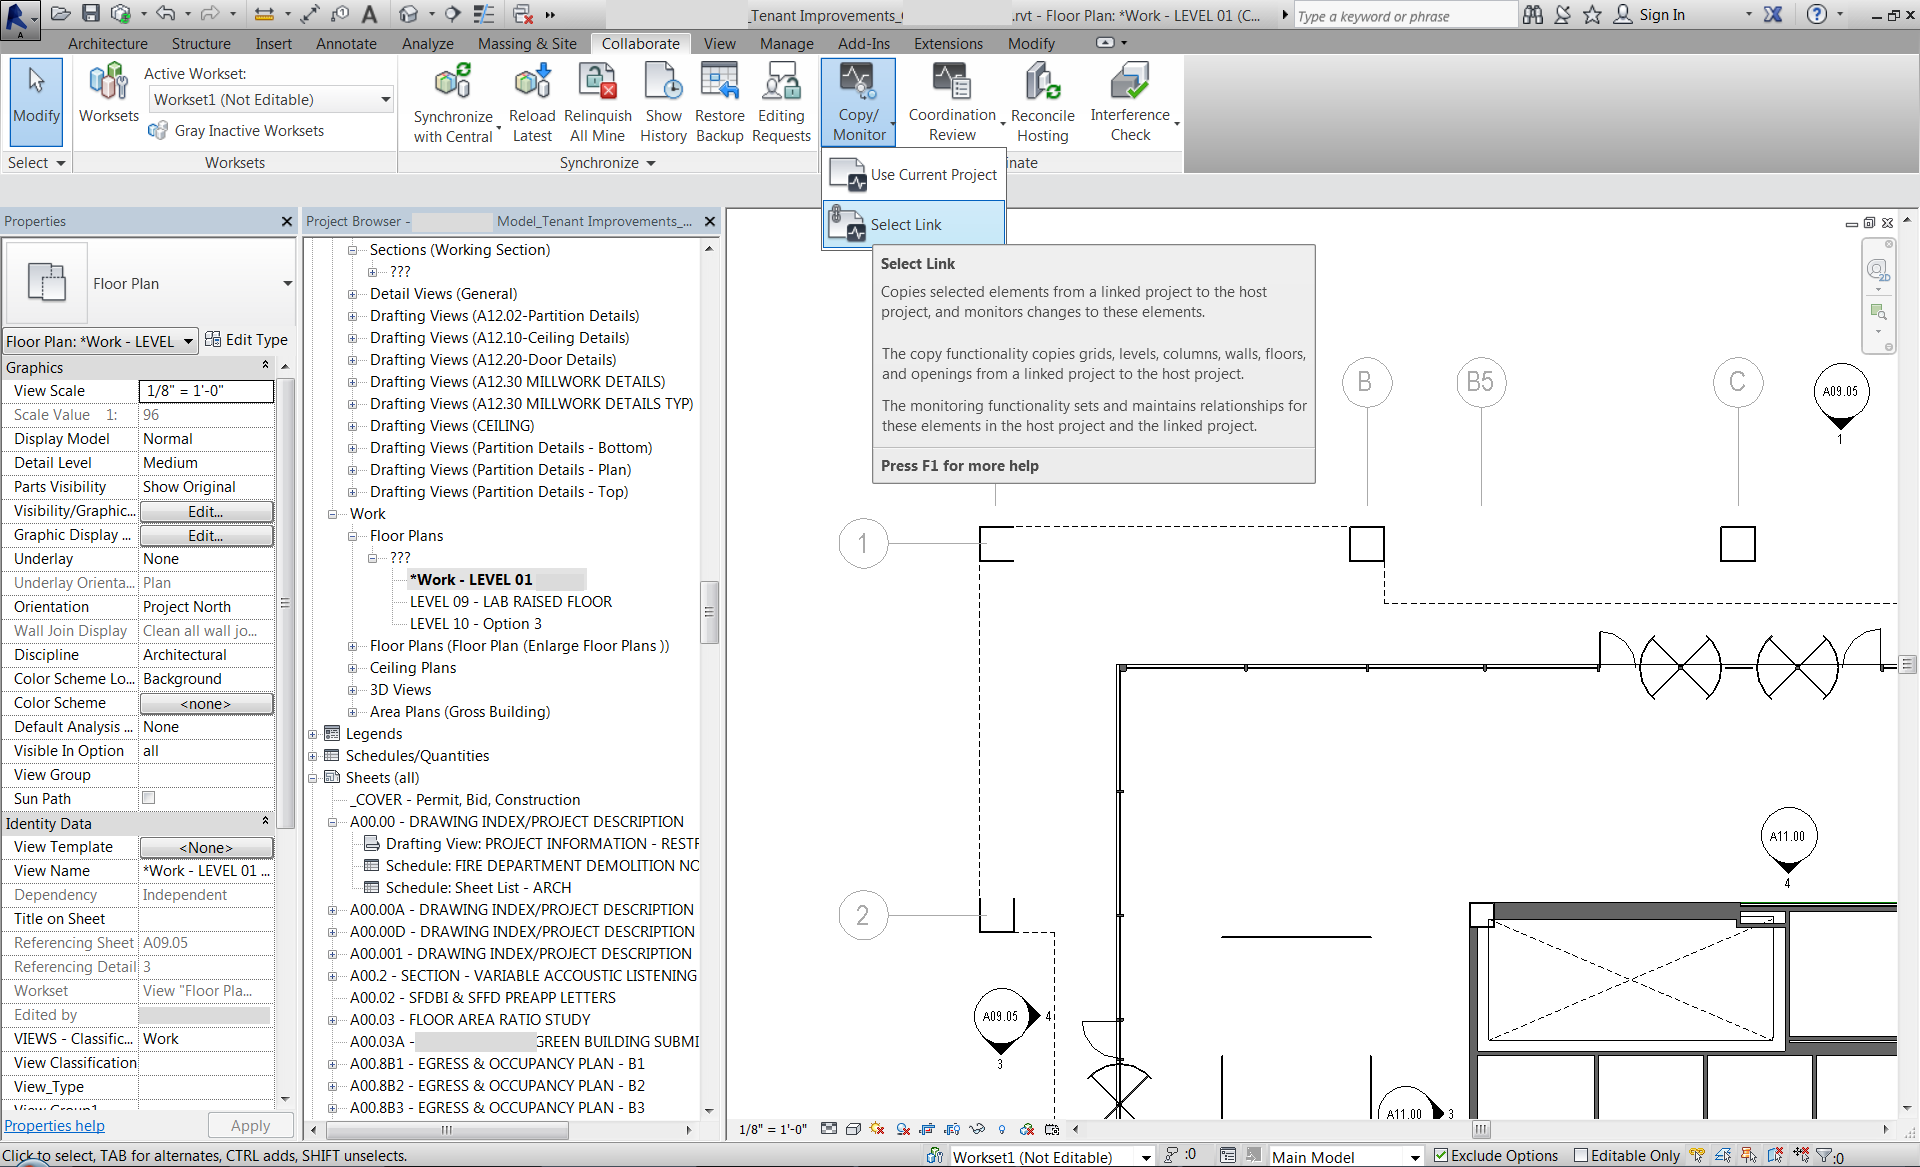Click Edit button for Visibility/Graphics
The image size is (1920, 1167).
tap(205, 511)
